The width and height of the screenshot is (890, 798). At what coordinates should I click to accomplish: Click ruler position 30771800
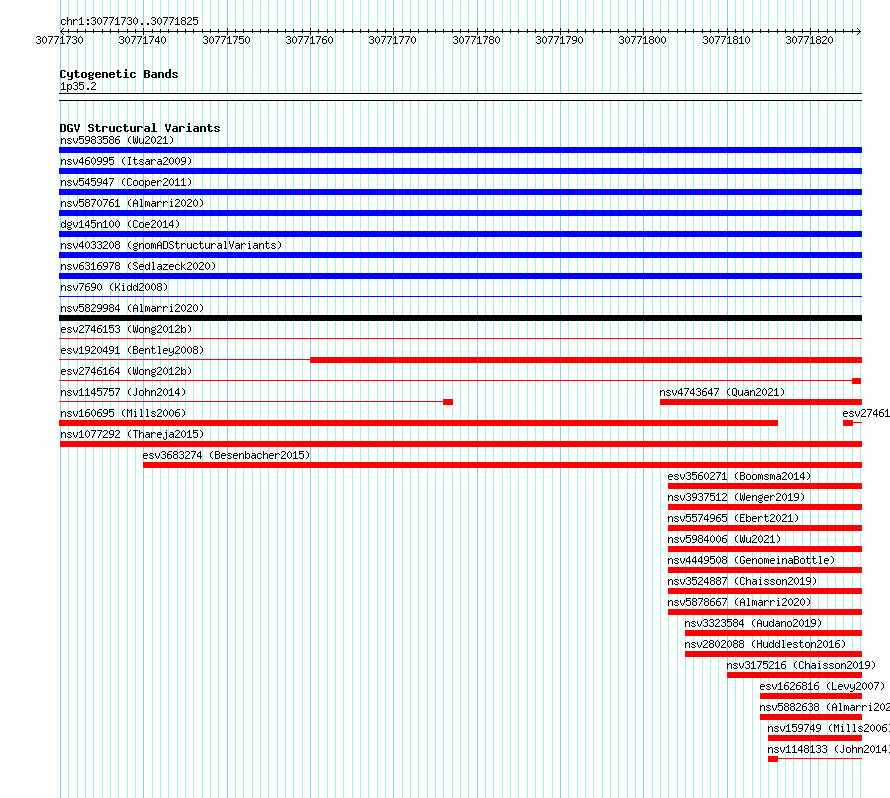click(643, 40)
